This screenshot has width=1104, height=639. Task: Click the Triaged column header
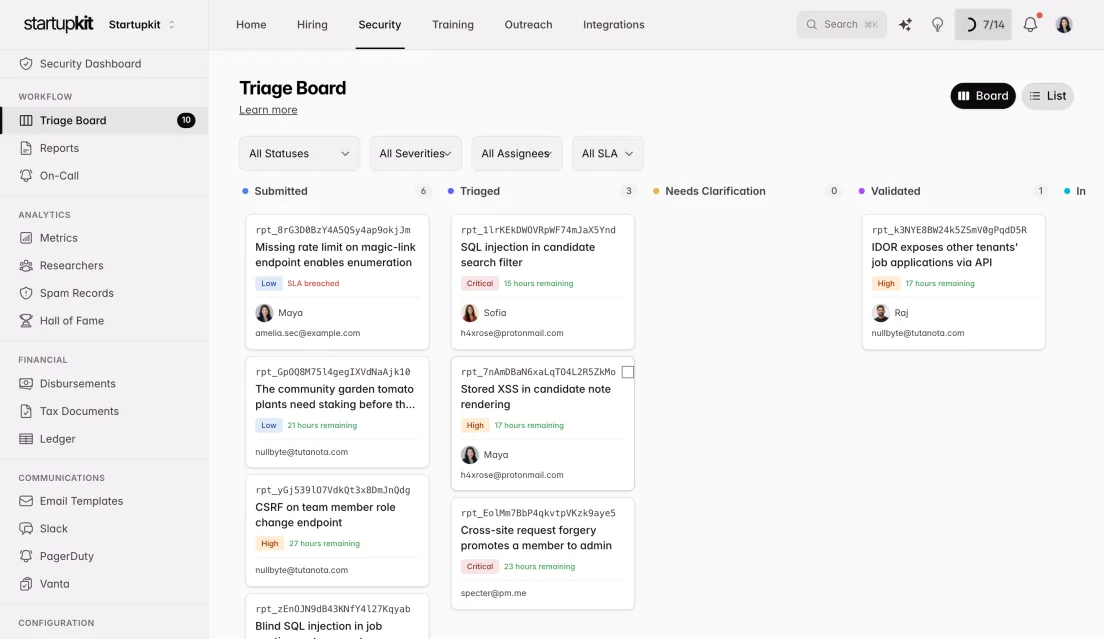pos(479,191)
